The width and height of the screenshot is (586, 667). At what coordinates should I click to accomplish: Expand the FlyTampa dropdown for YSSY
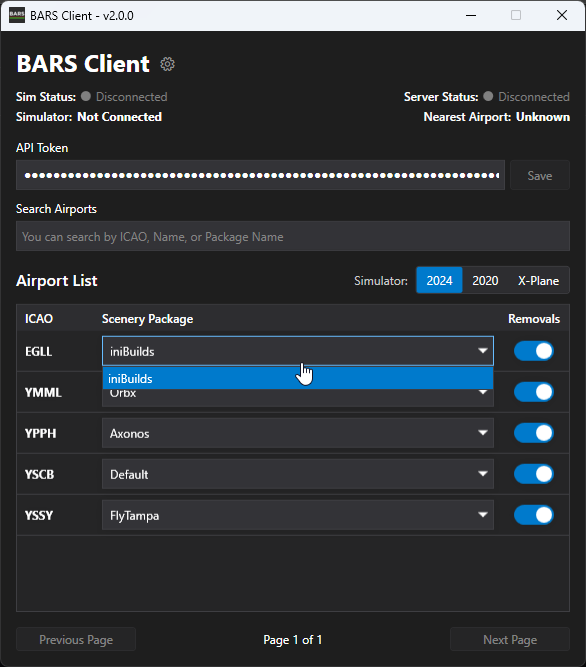tap(298, 515)
